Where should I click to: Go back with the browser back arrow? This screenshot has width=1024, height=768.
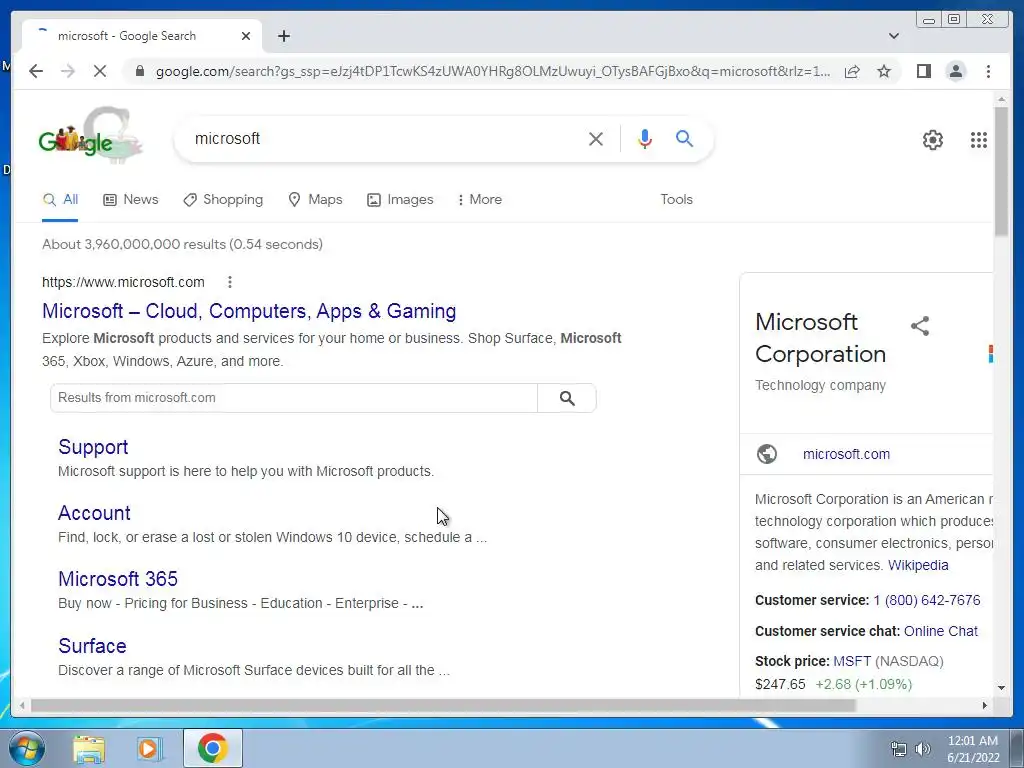pyautogui.click(x=36, y=71)
